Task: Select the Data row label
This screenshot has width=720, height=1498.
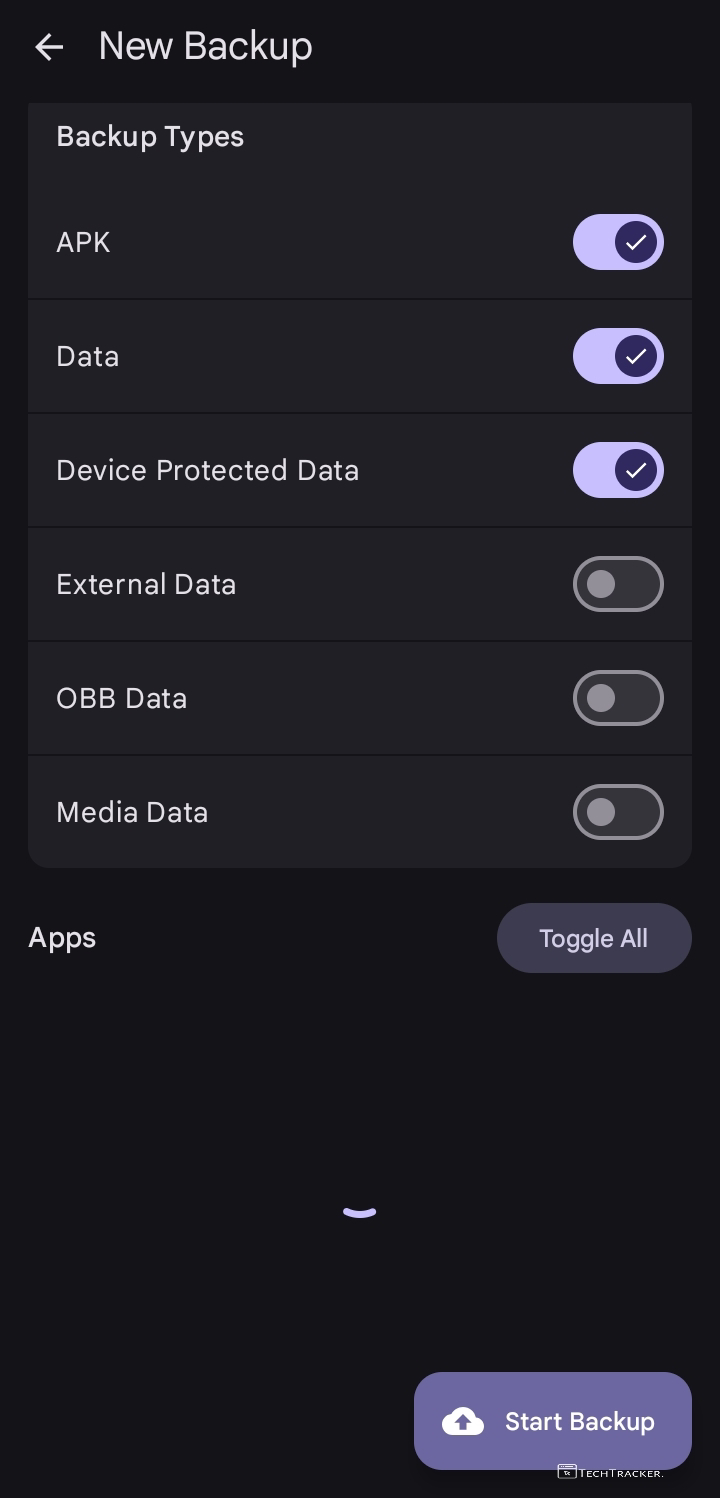Action: click(x=88, y=357)
